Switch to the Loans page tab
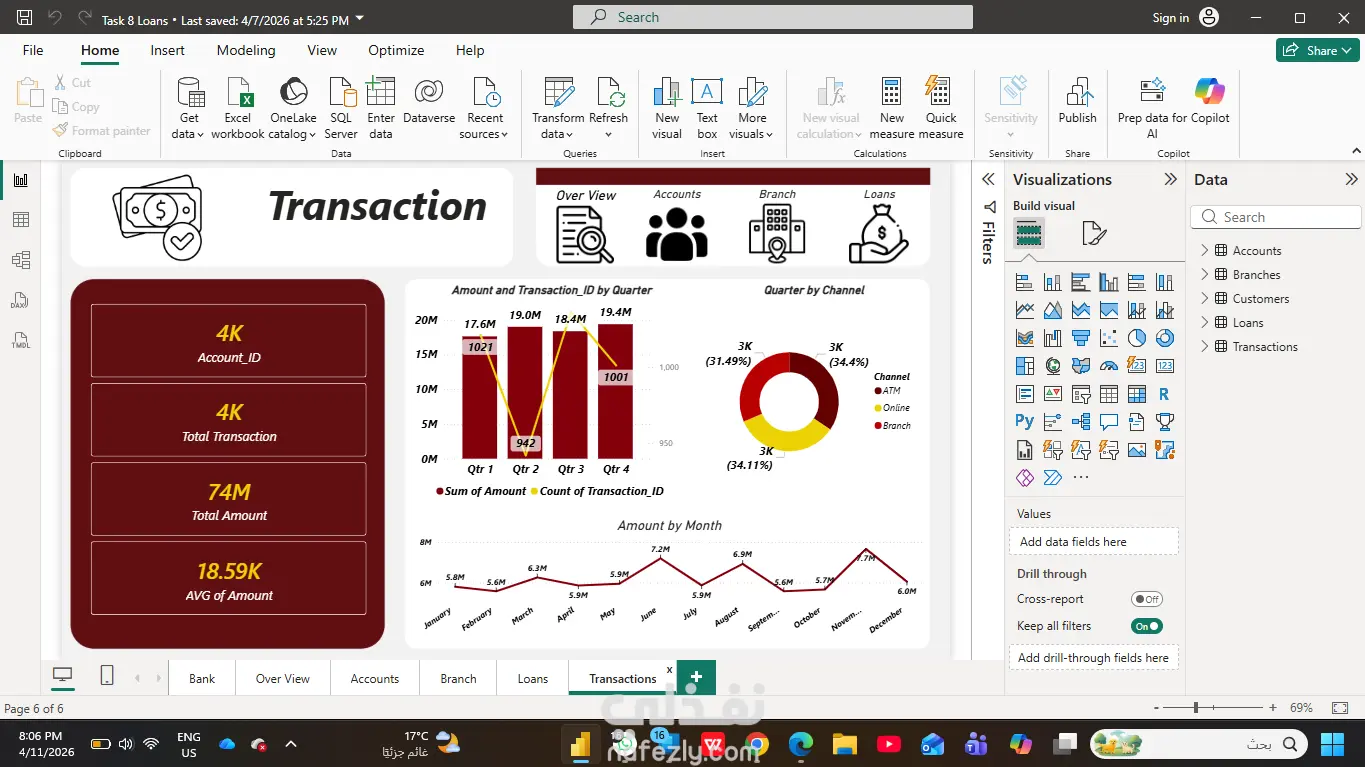Viewport: 1365px width, 767px height. pyautogui.click(x=533, y=678)
